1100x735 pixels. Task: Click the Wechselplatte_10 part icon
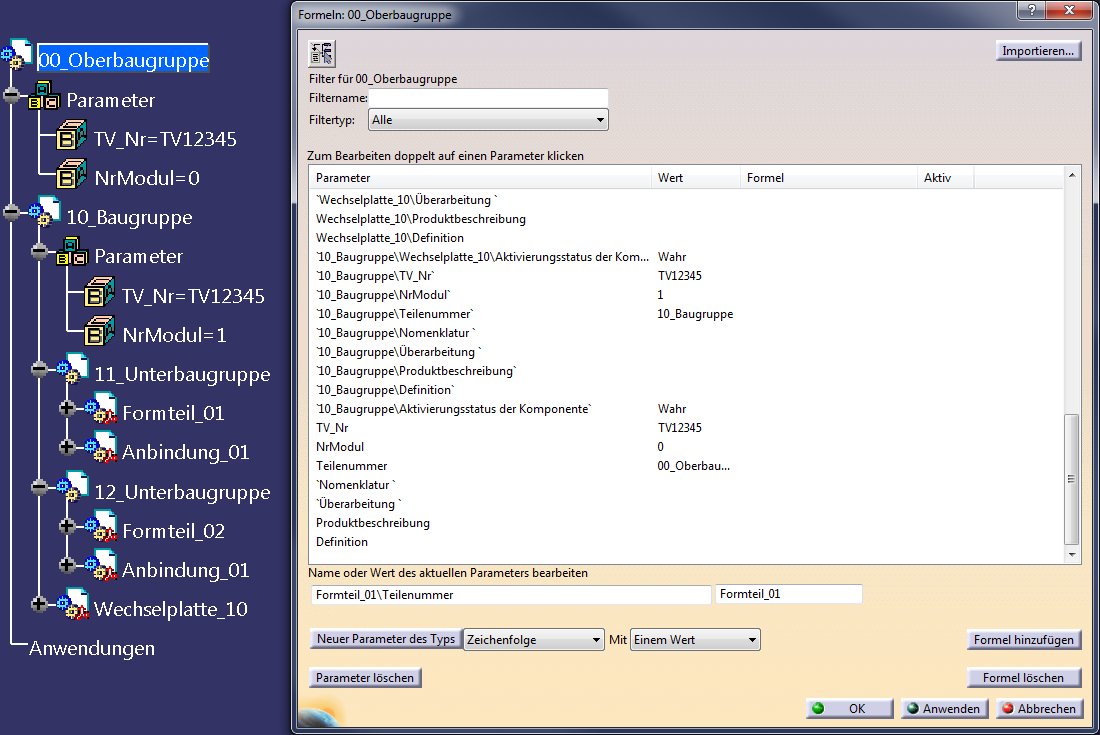pyautogui.click(x=74, y=605)
